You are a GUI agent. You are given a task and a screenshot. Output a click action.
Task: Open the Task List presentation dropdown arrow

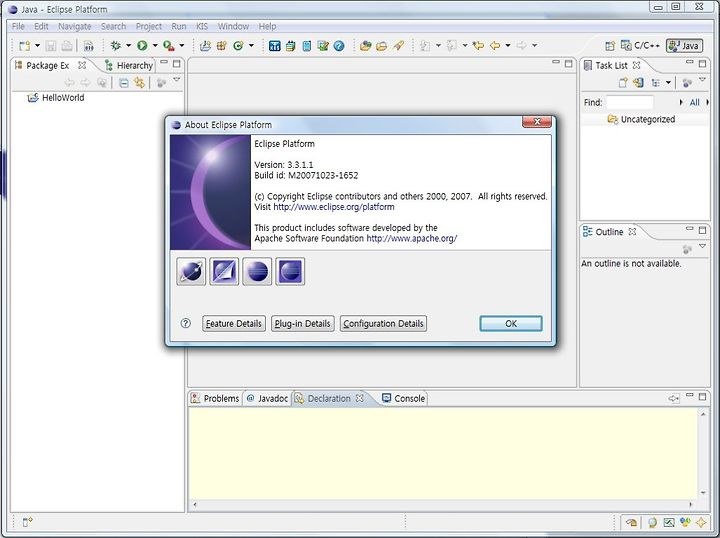point(668,83)
